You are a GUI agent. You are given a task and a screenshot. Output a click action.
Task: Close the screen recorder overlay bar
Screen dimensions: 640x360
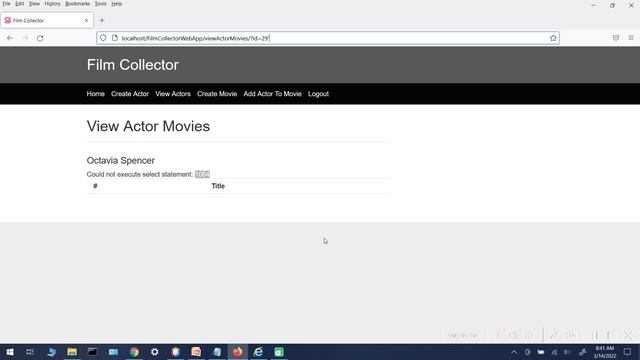[x=628, y=335]
